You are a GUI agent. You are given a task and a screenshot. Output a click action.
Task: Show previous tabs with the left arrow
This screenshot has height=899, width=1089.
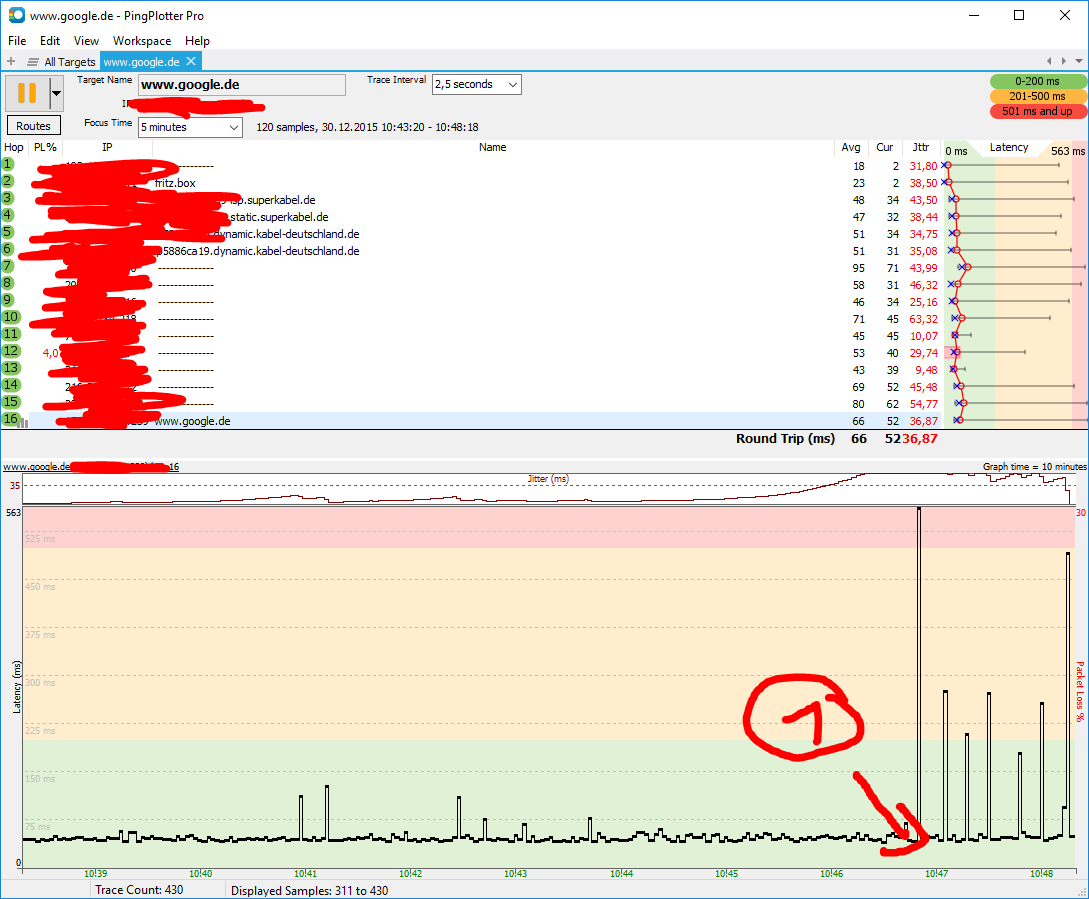pos(1049,61)
